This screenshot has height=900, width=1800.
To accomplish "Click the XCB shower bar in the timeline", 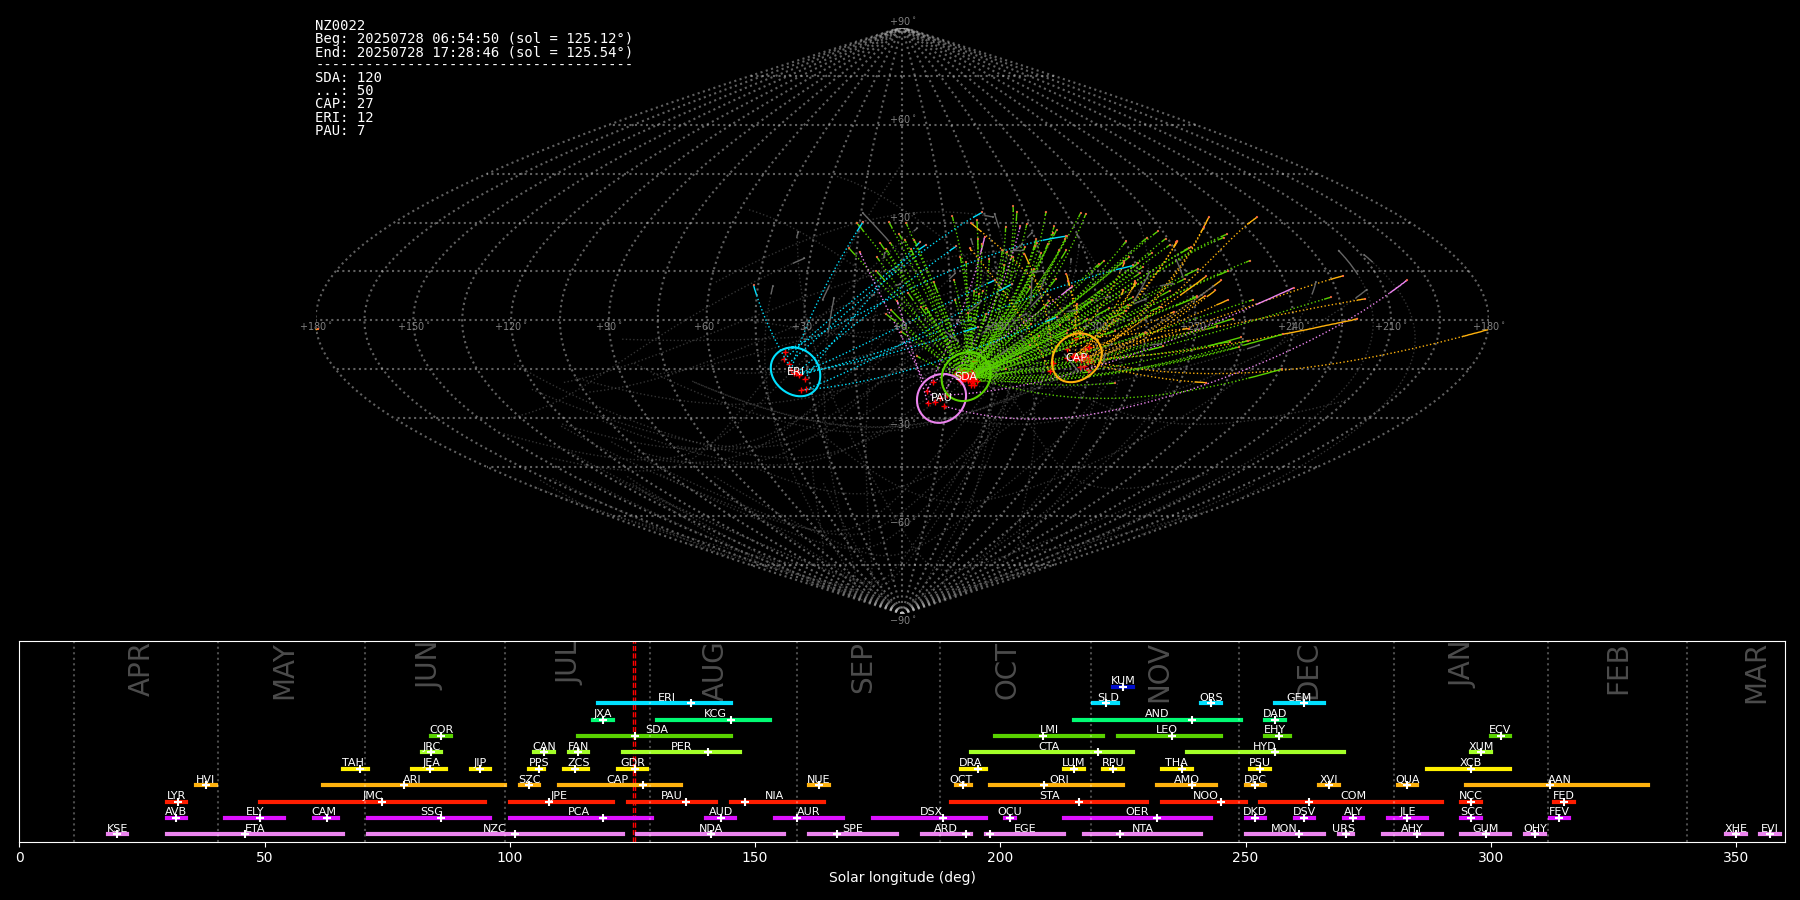I will coord(1468,769).
